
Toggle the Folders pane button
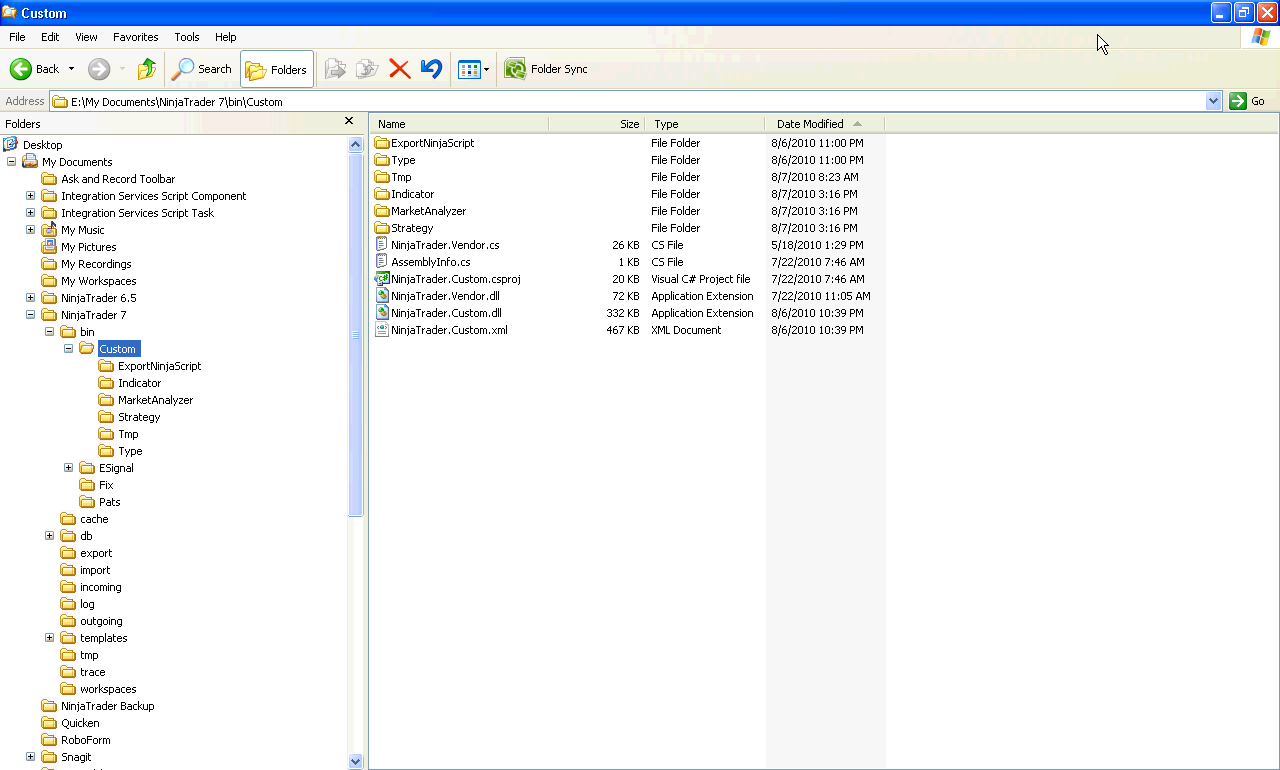277,69
